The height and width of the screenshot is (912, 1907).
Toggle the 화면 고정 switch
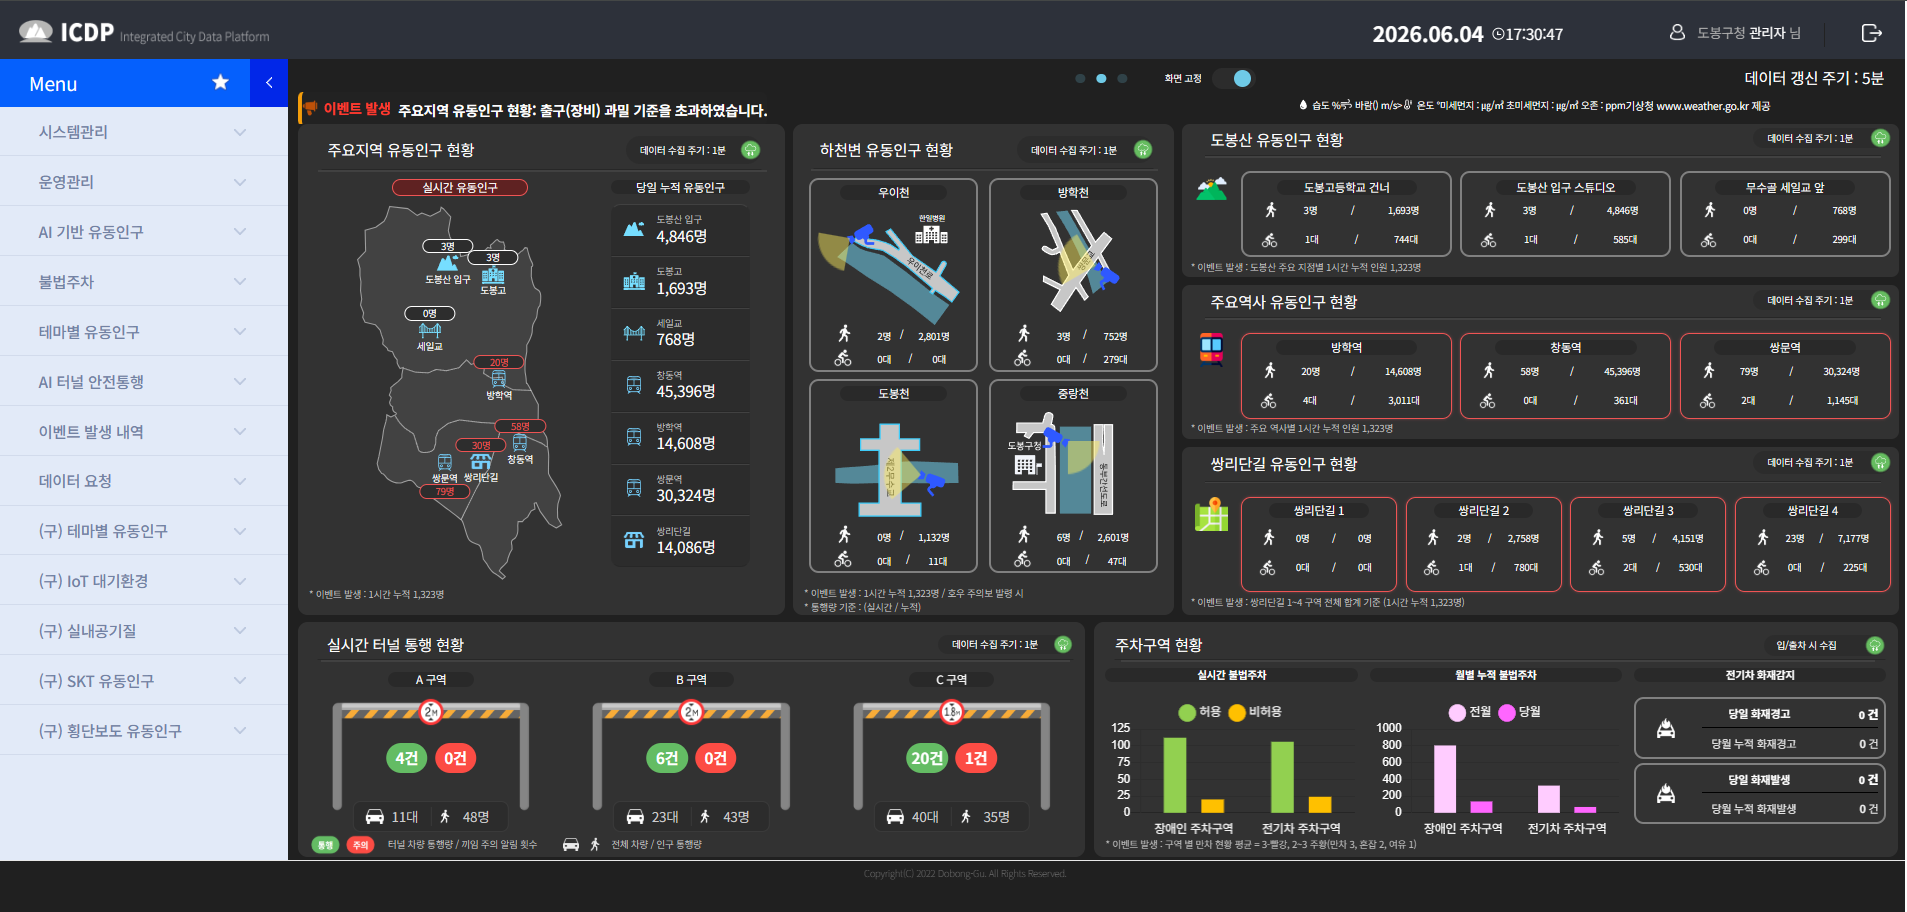[1233, 78]
